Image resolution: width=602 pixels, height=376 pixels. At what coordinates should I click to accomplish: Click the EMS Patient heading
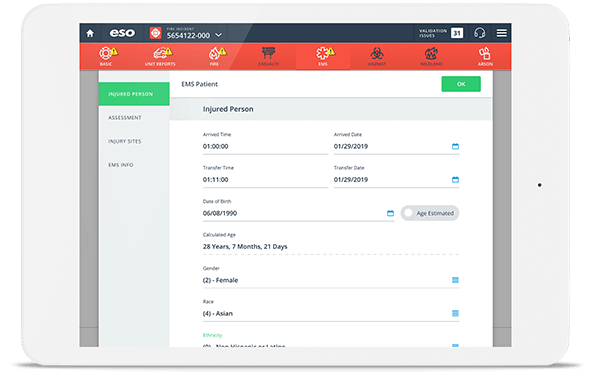[200, 84]
